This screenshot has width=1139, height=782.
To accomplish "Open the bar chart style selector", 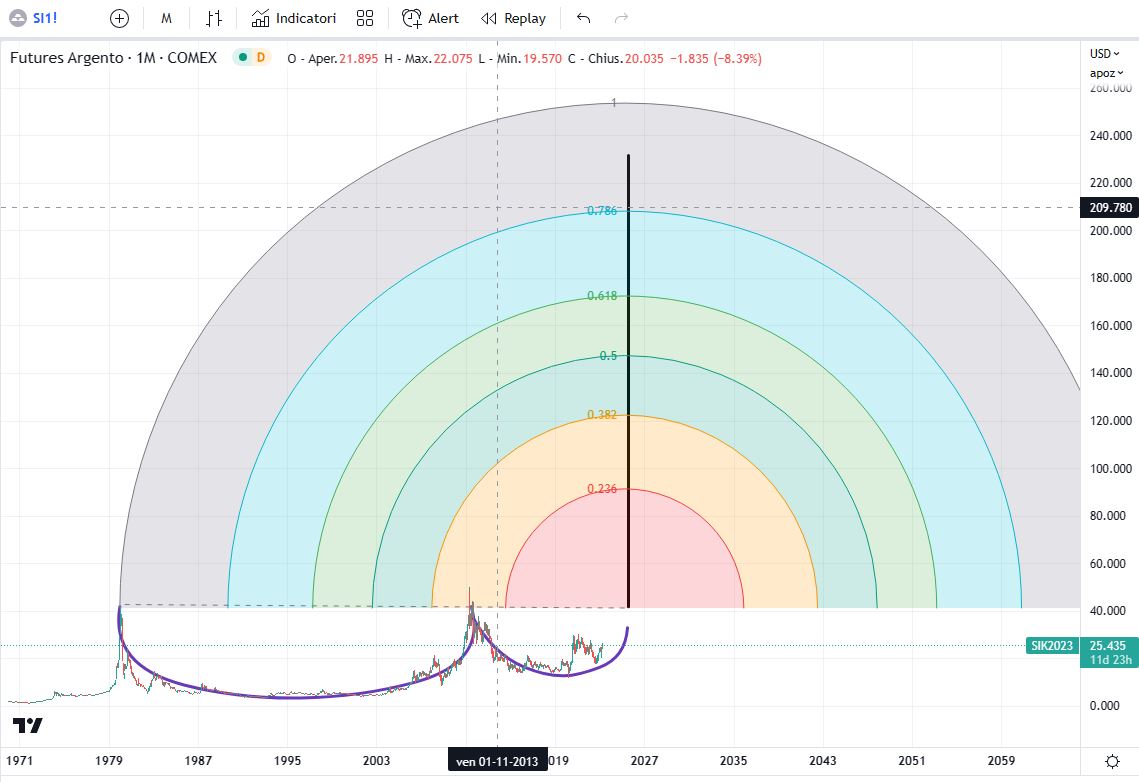I will pos(214,18).
